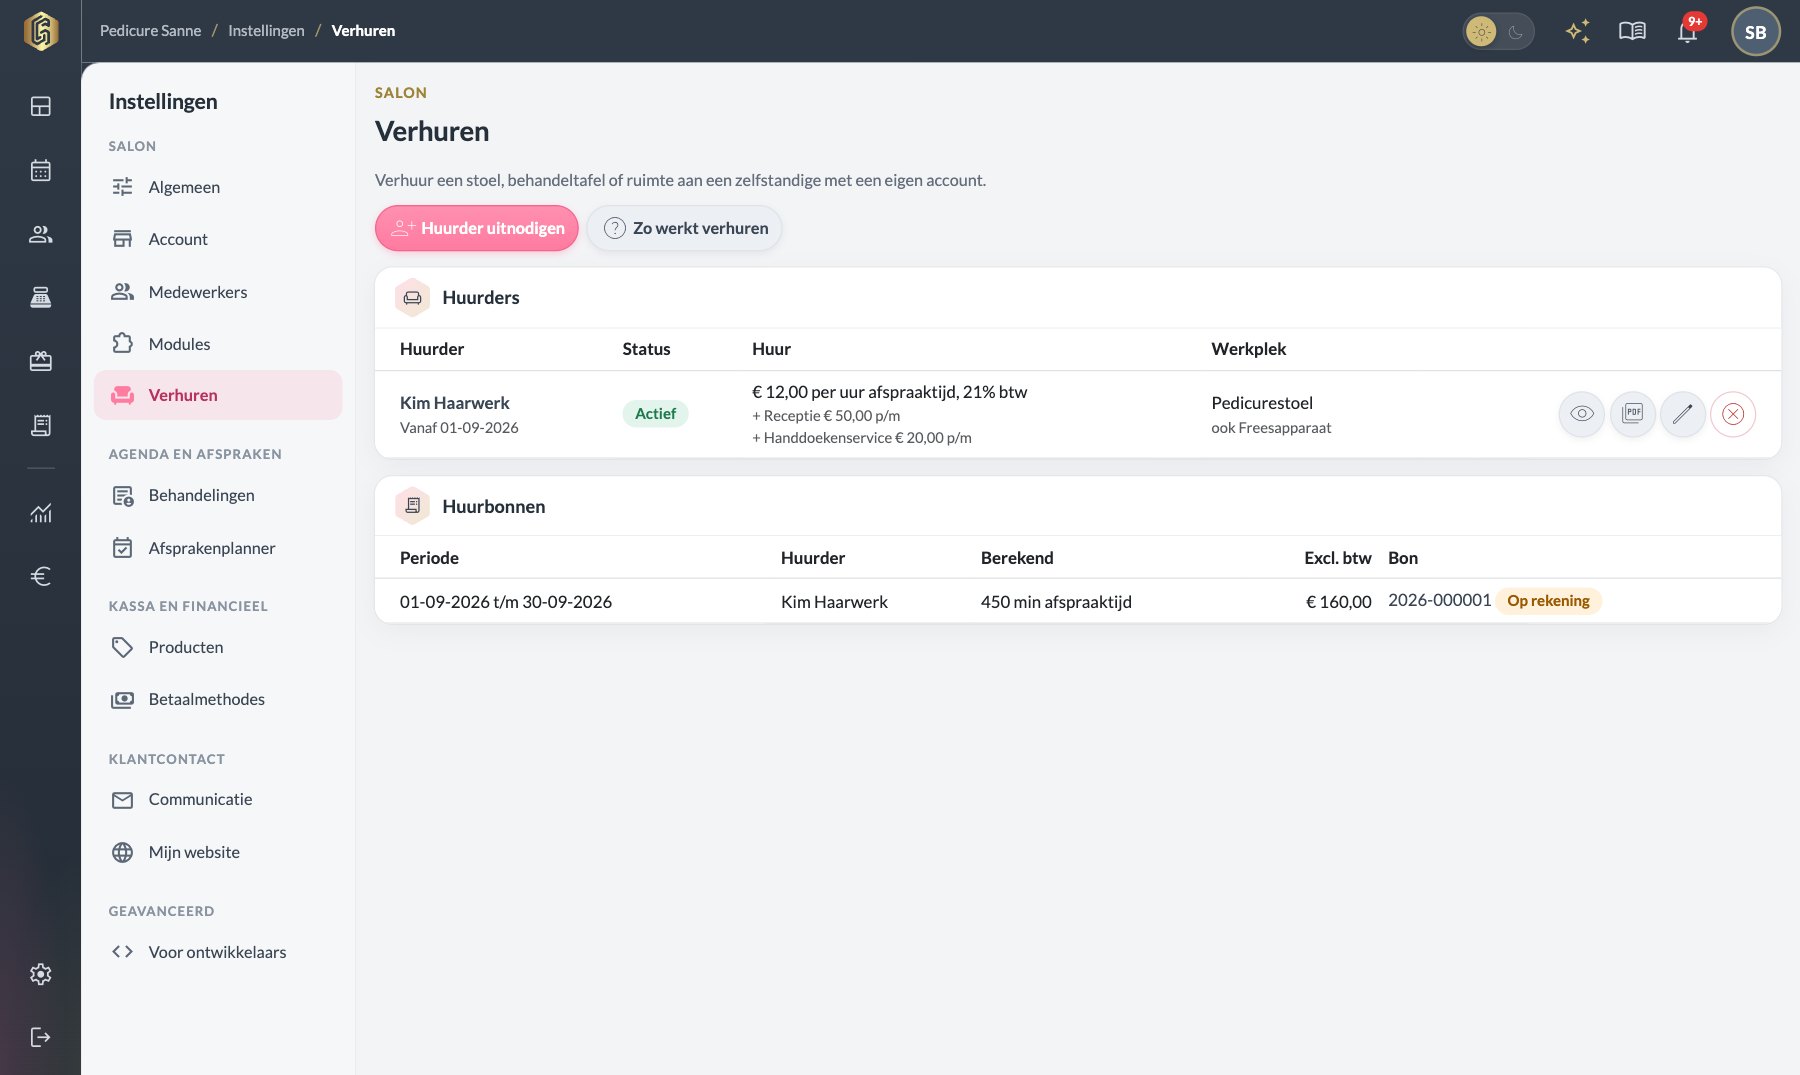Viewport: 1800px width, 1075px height.
Task: Click Zo werkt verhuren help button
Action: [685, 228]
